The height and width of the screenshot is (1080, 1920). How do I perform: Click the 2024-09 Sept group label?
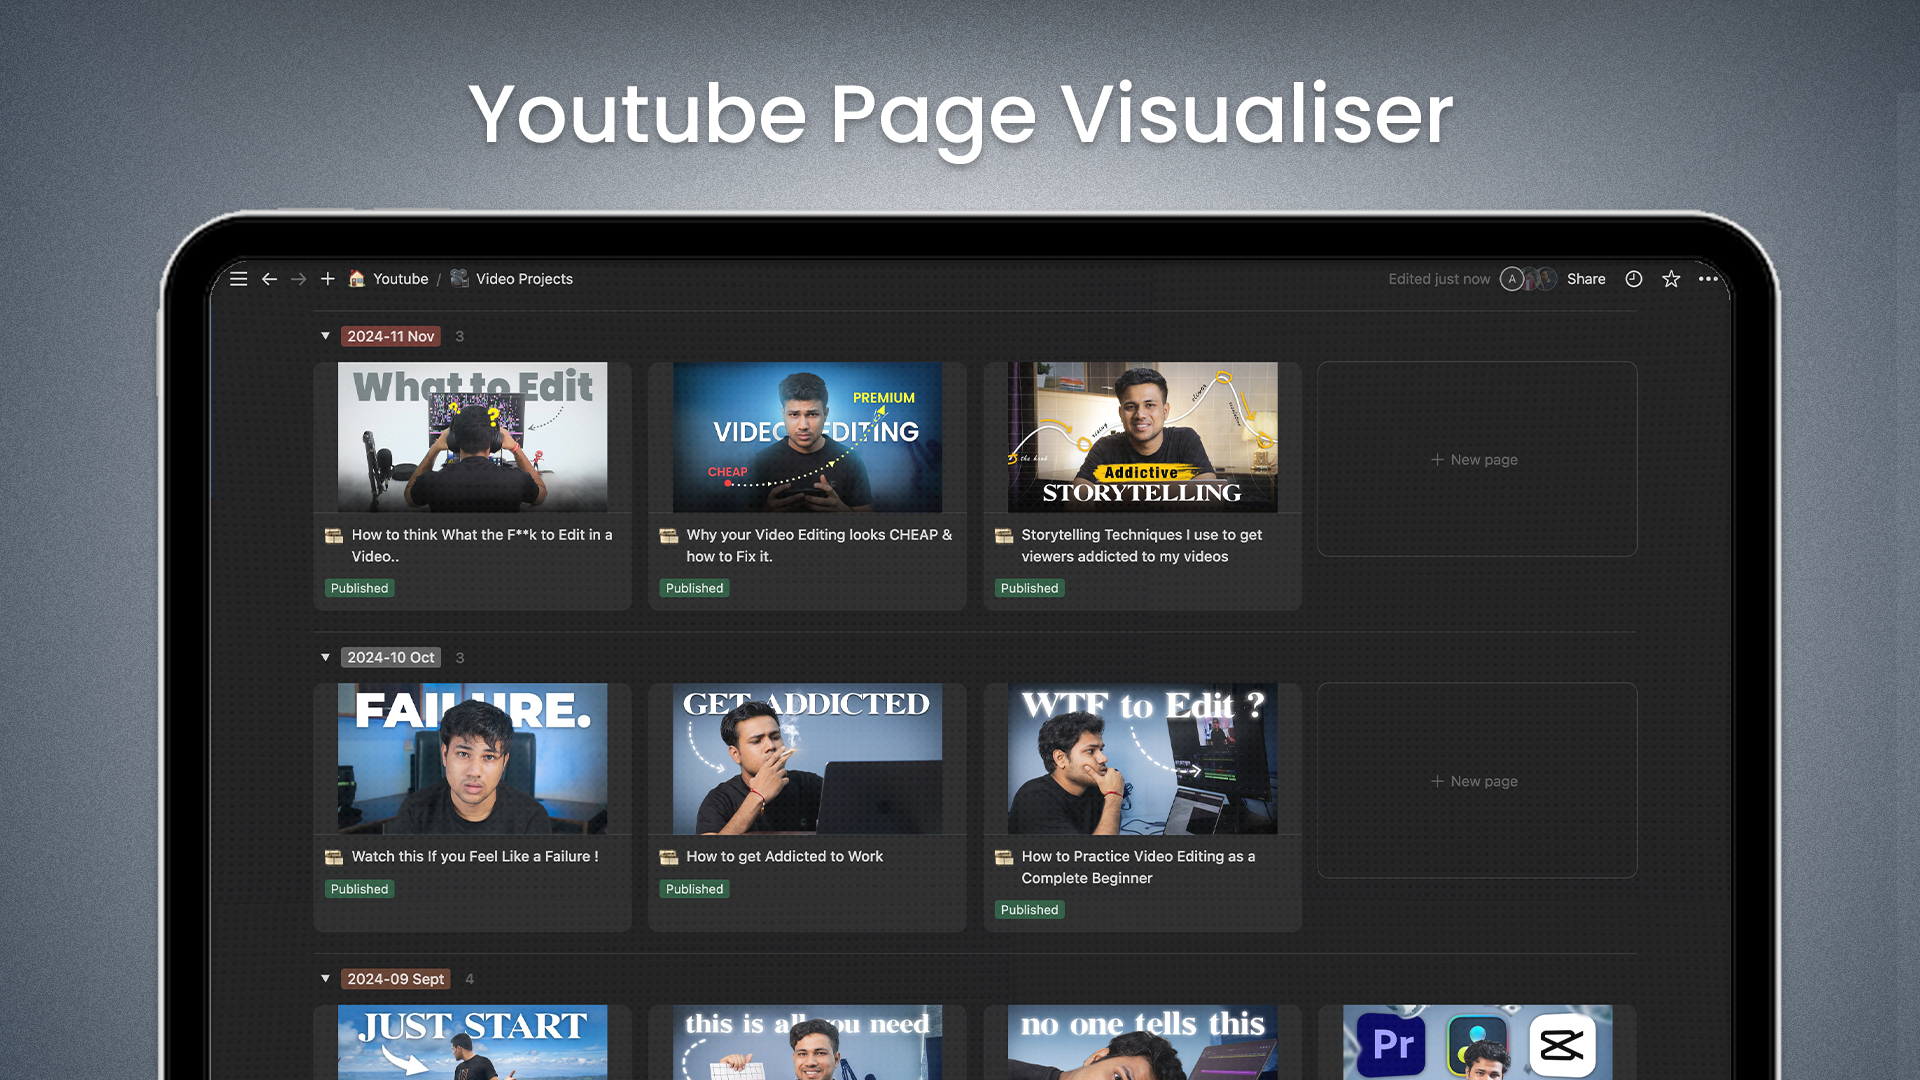[x=396, y=979]
